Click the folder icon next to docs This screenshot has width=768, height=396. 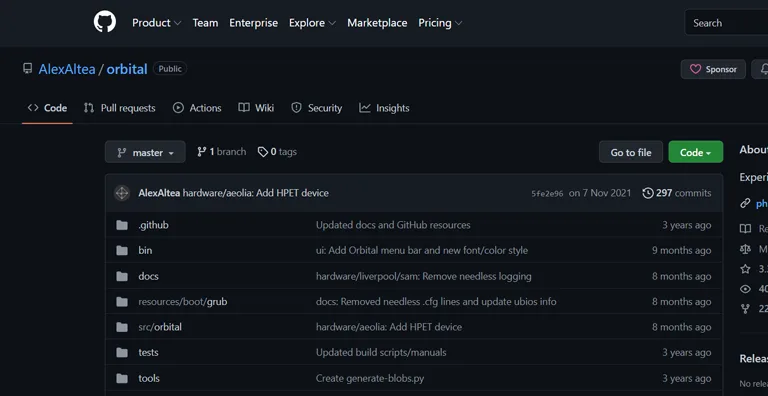point(122,276)
